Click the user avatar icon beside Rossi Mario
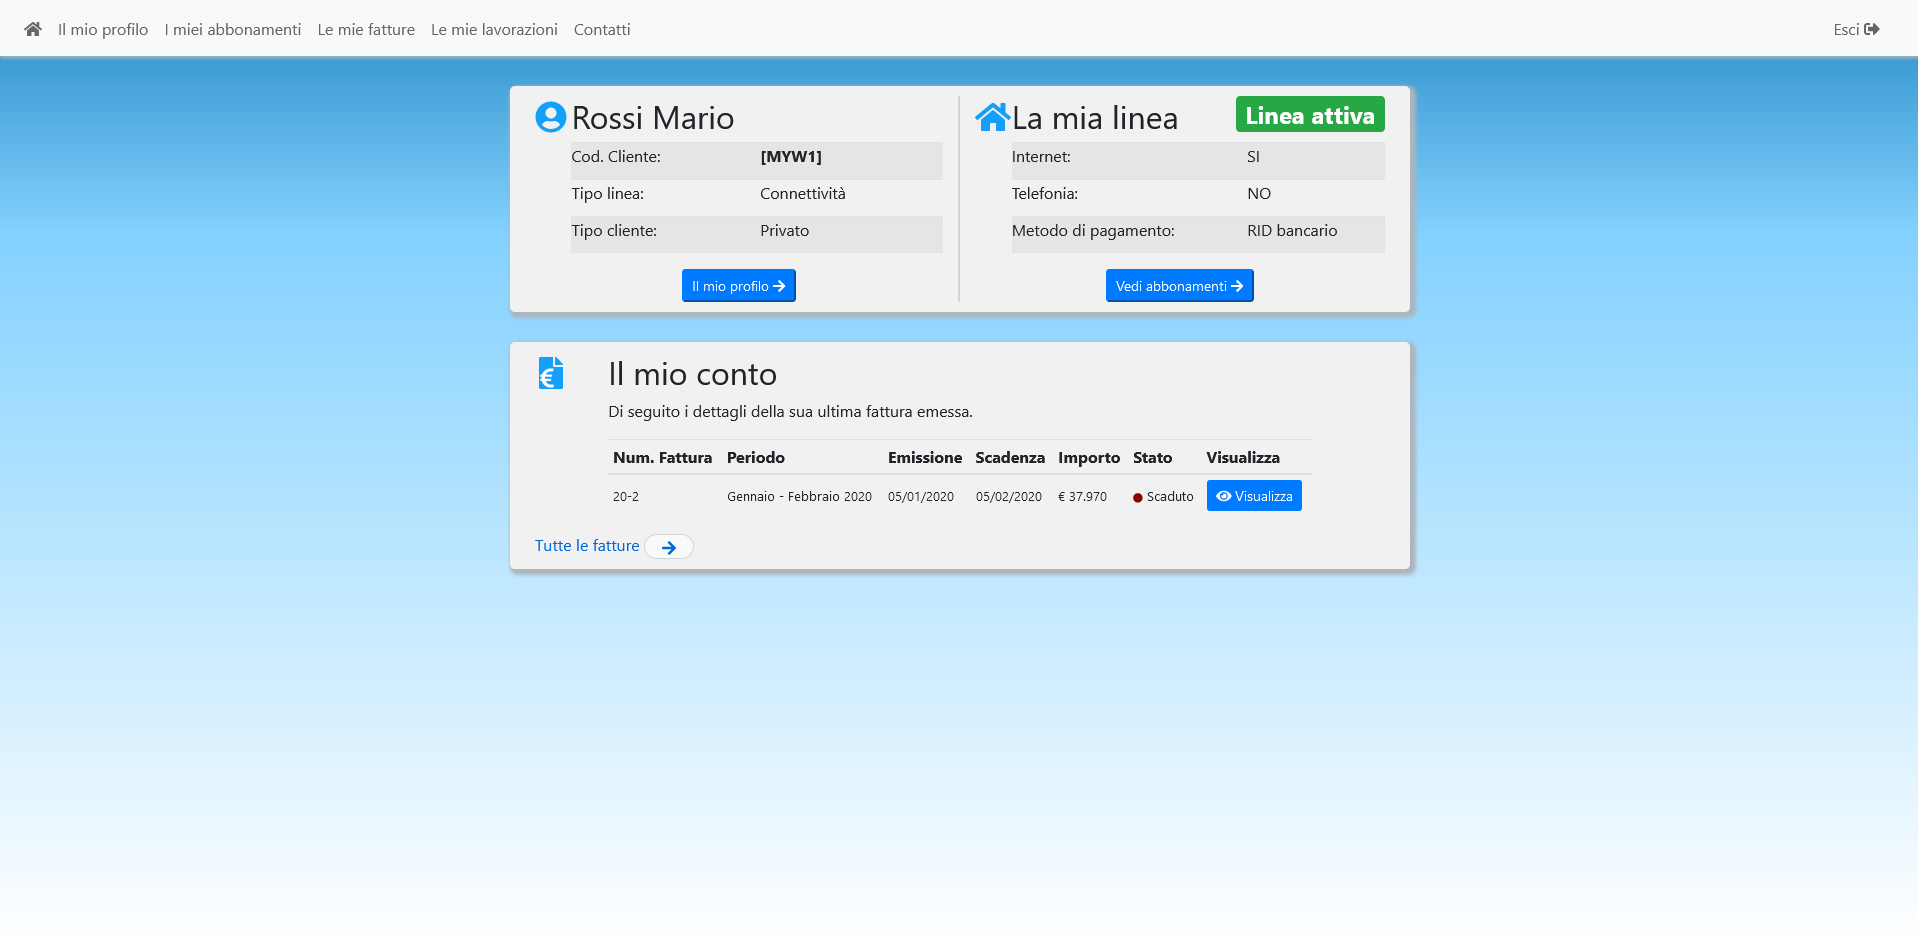This screenshot has width=1918, height=936. click(550, 117)
